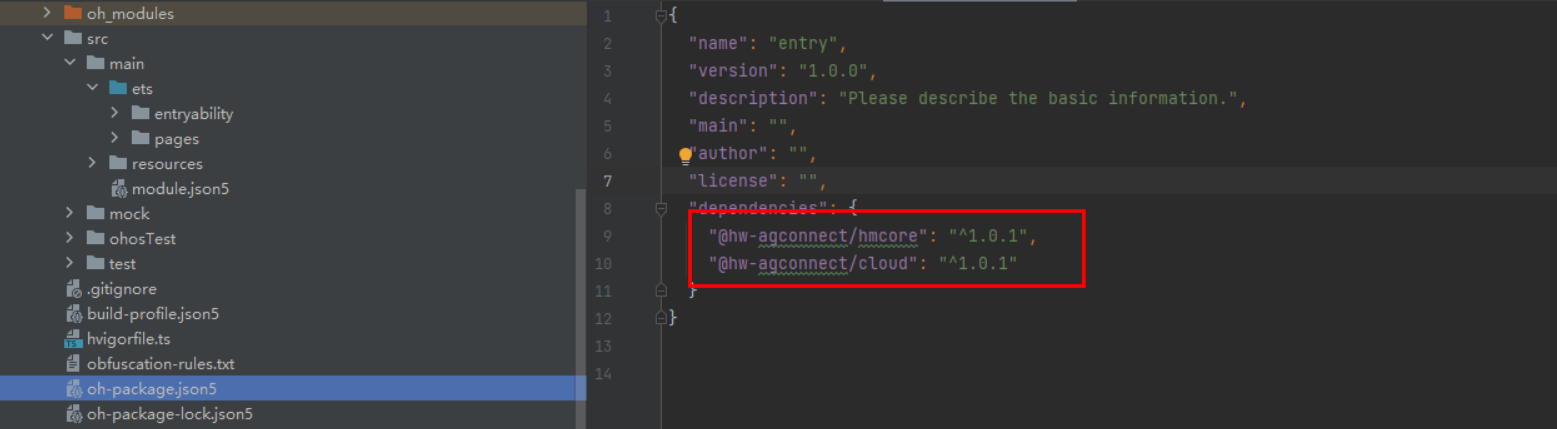Click the fold end marker at line 12

660,318
